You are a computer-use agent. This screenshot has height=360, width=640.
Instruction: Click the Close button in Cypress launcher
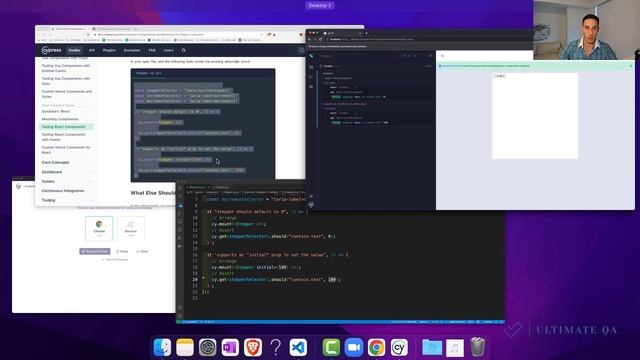[x=142, y=251]
